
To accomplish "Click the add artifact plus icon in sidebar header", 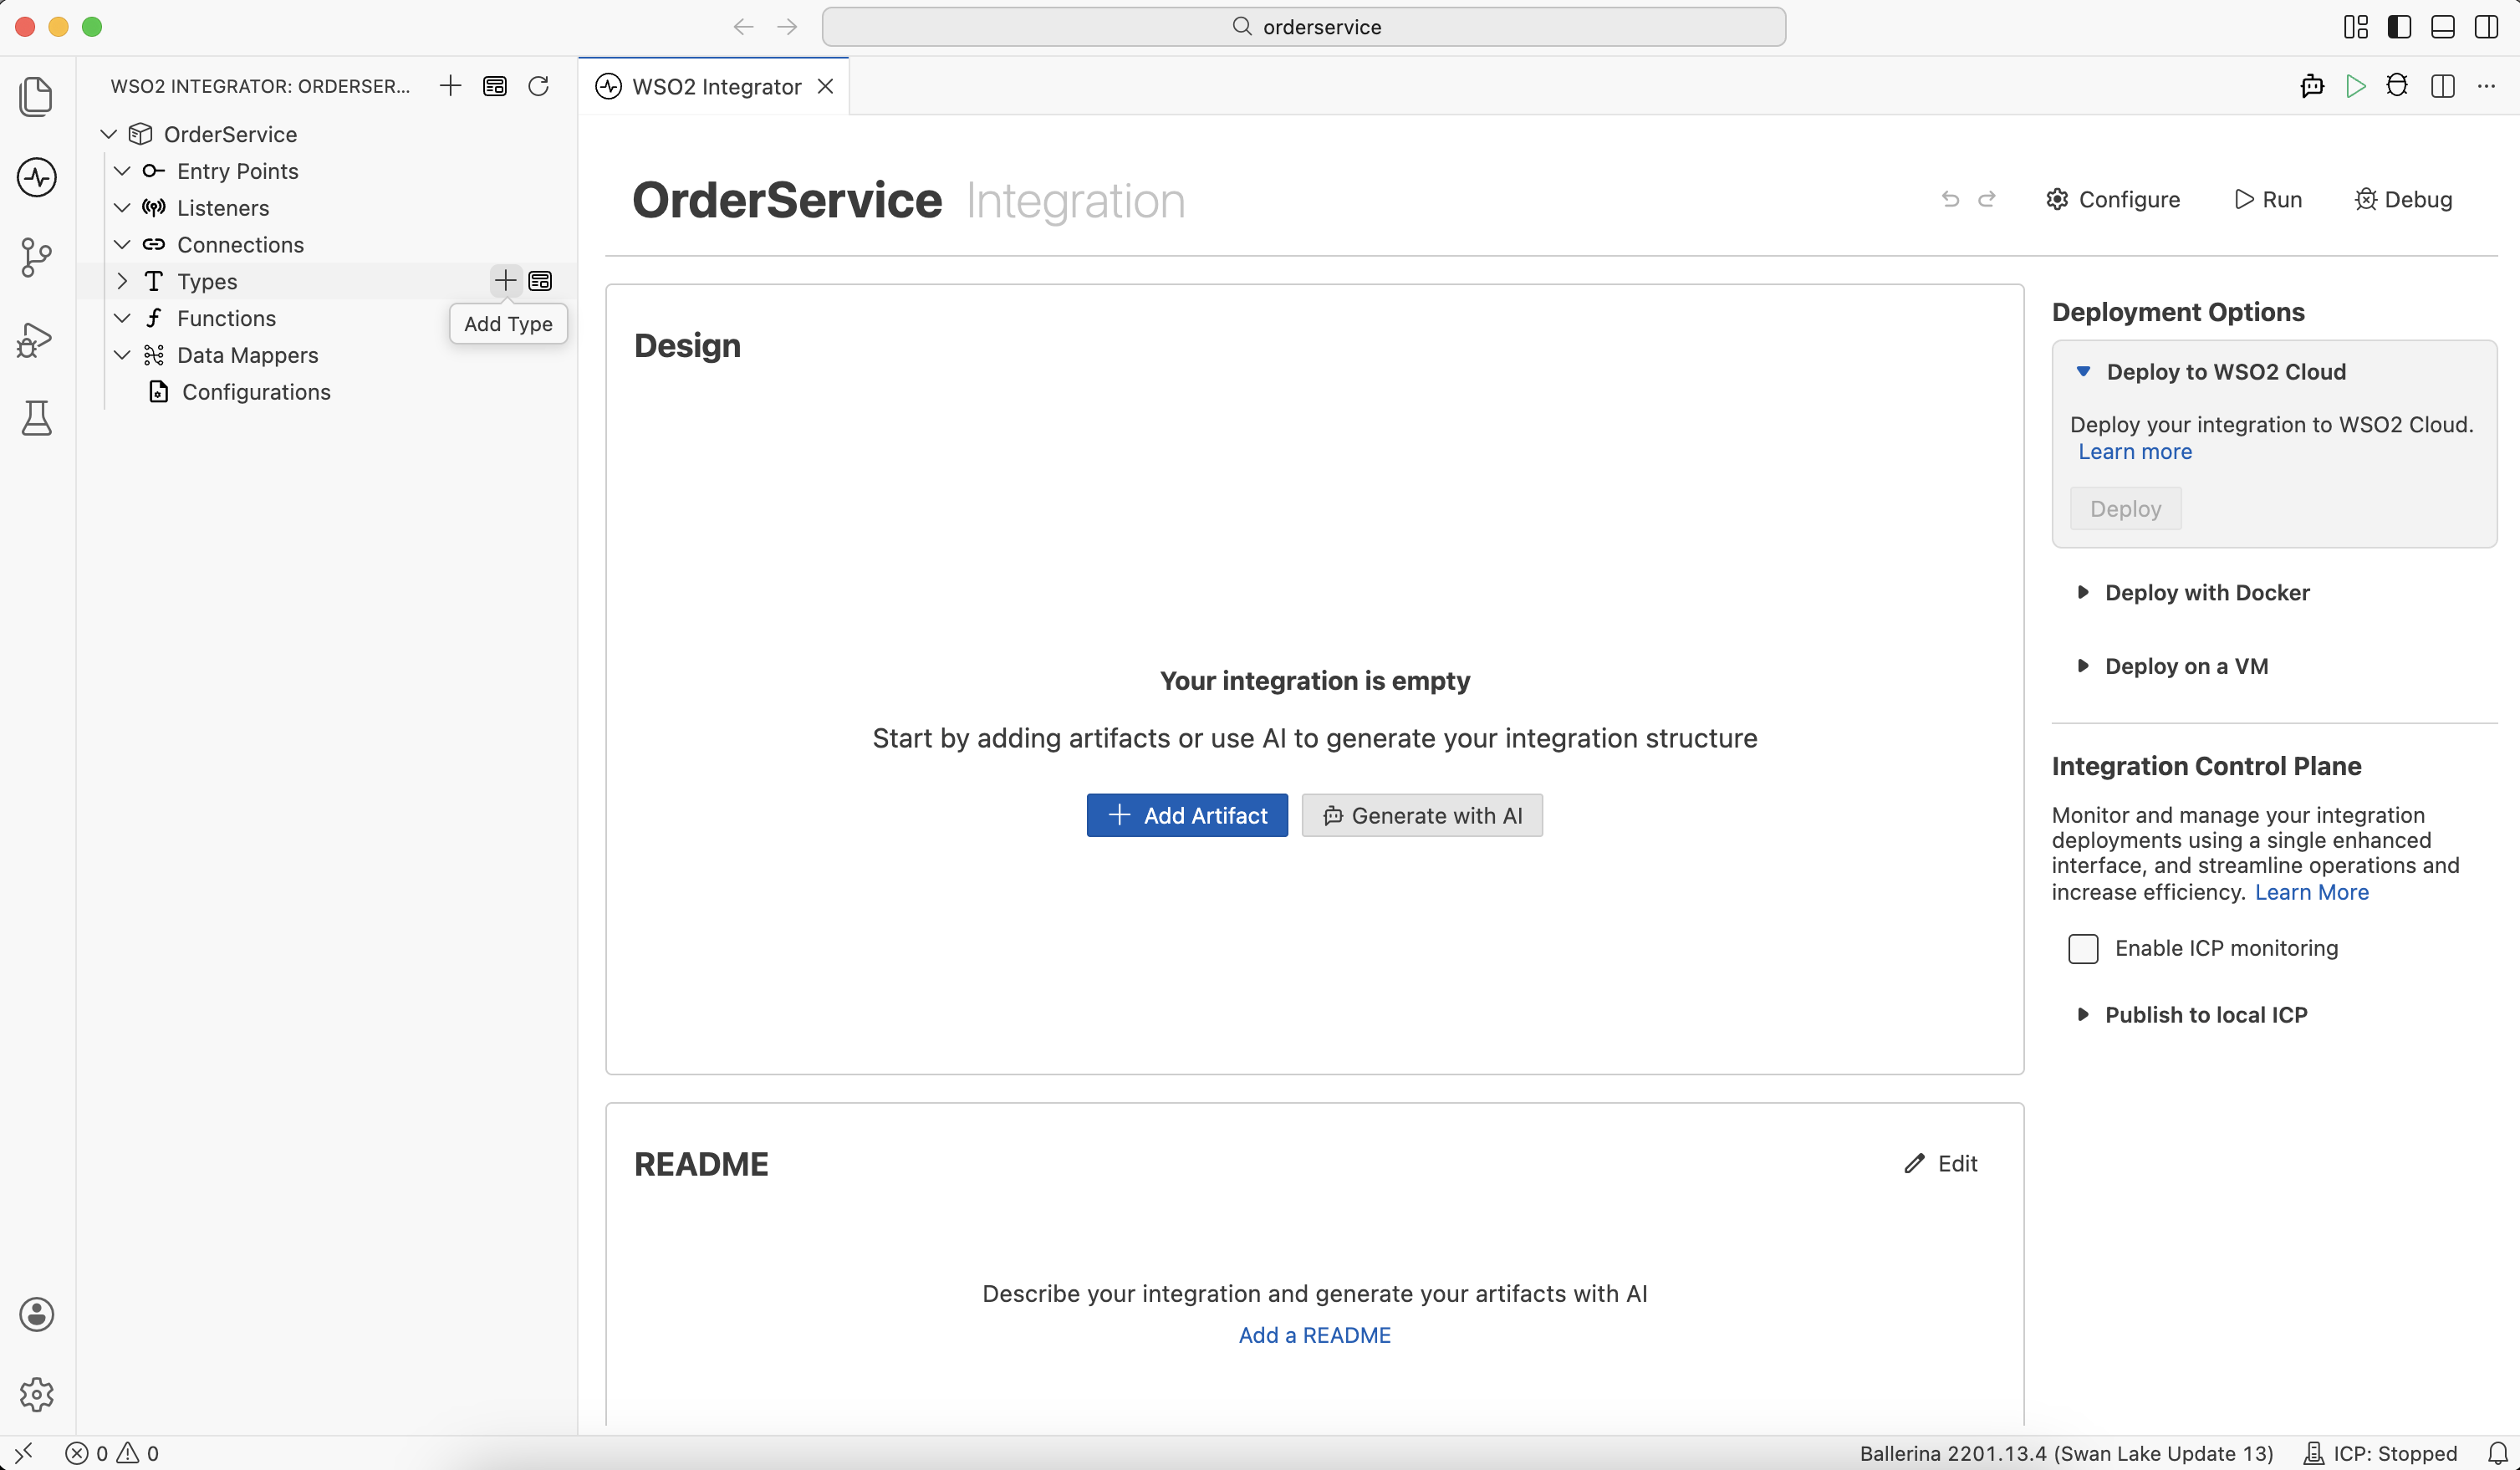I will click(x=451, y=86).
